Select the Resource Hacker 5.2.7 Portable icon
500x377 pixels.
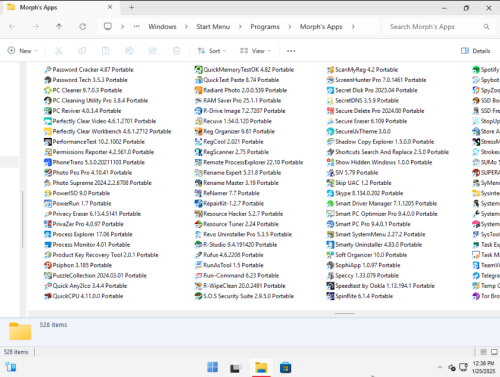(198, 214)
